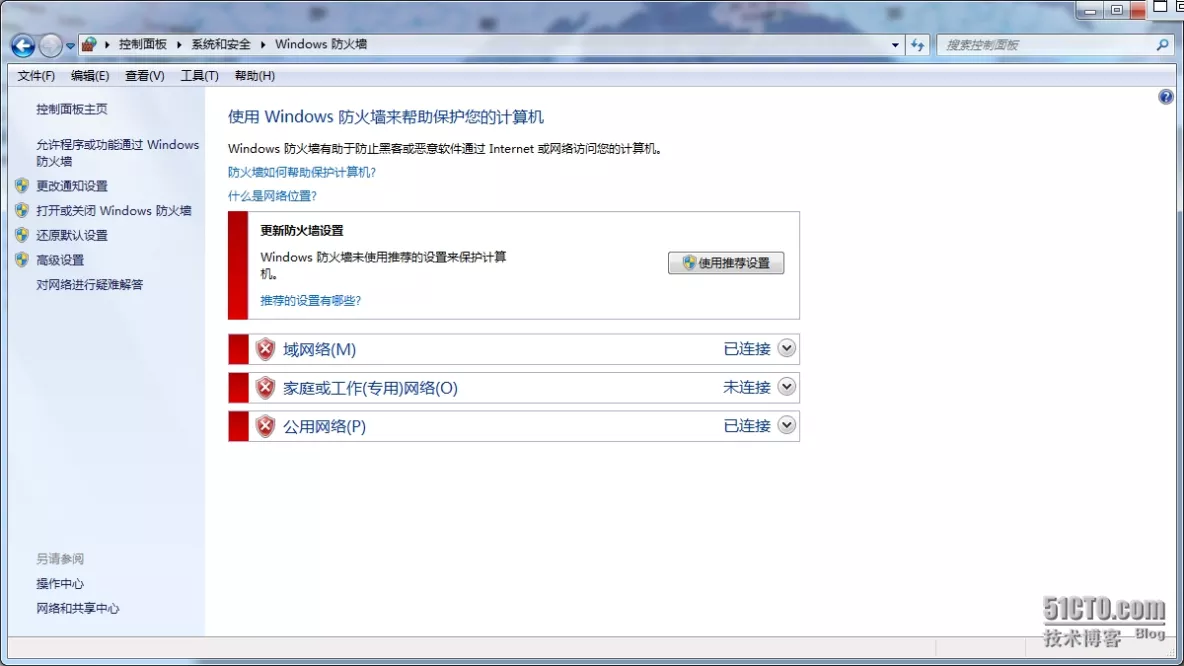Select 系统和安全 in the breadcrumb

click(x=220, y=45)
